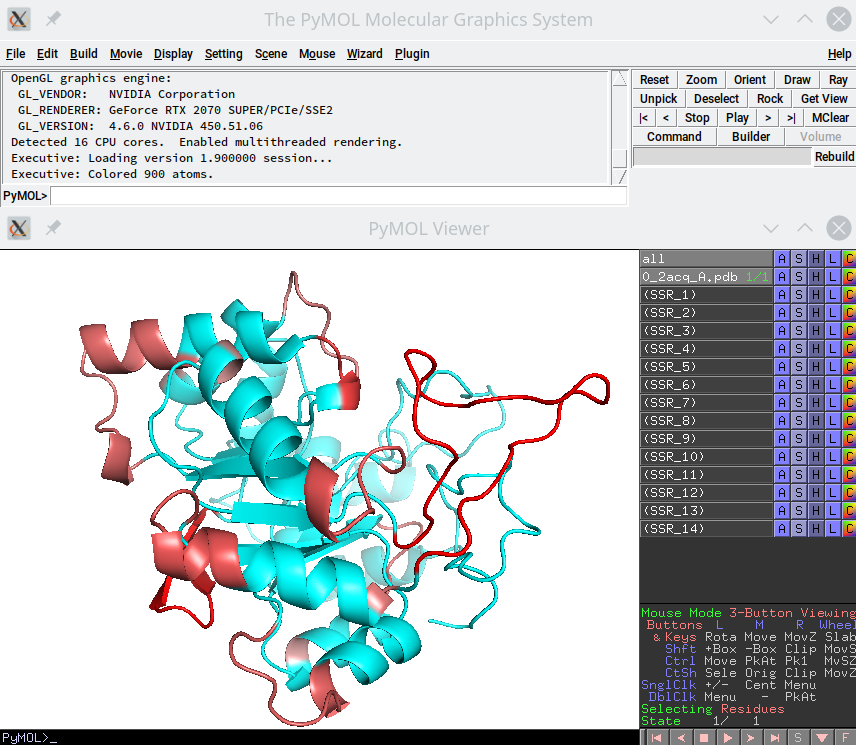The image size is (856, 745).
Task: Open the H hide menu for 0_2acq_A.pdb
Action: click(x=816, y=277)
